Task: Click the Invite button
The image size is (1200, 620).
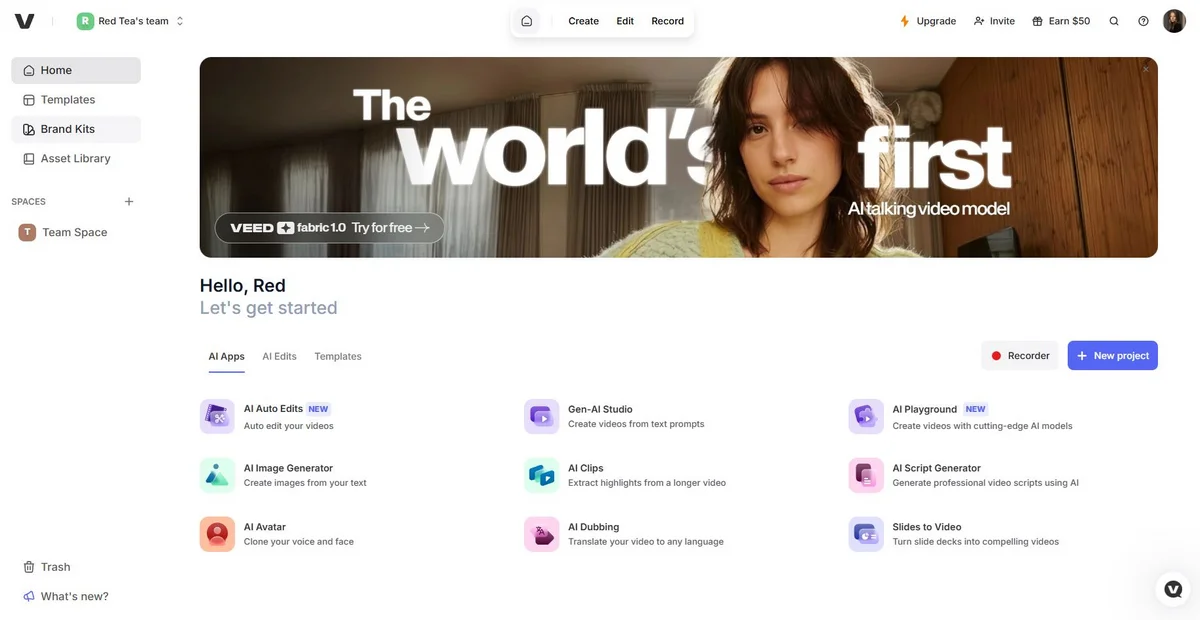Action: tap(994, 21)
